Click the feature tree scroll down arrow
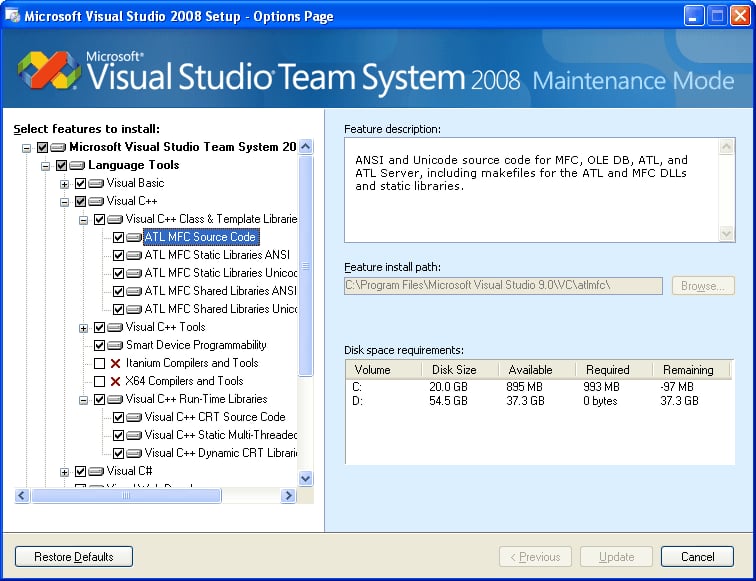 point(306,478)
